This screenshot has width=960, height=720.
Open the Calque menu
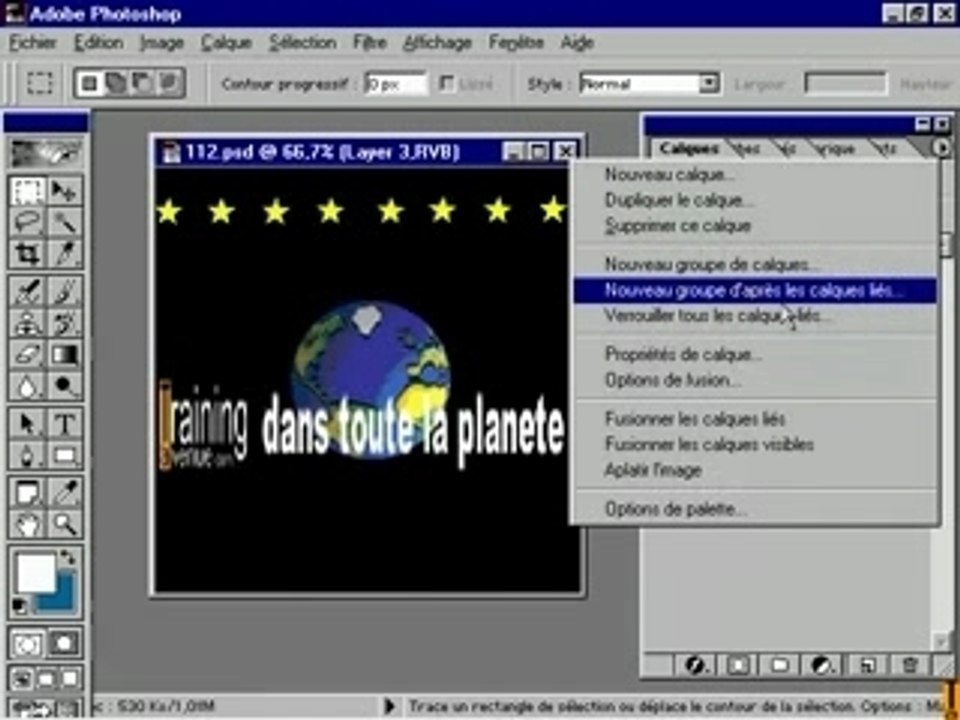(227, 42)
